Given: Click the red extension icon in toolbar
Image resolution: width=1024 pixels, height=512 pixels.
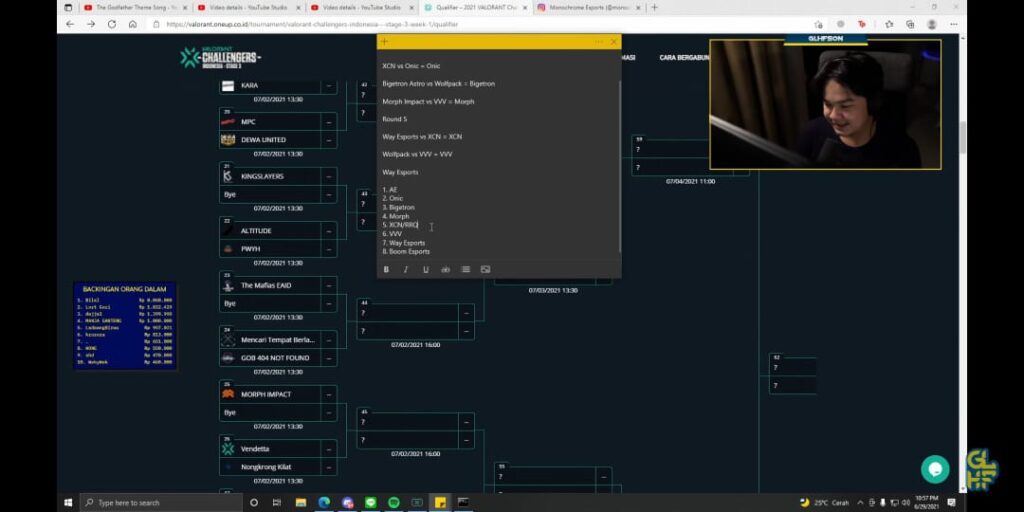Looking at the screenshot, I should (x=861, y=24).
